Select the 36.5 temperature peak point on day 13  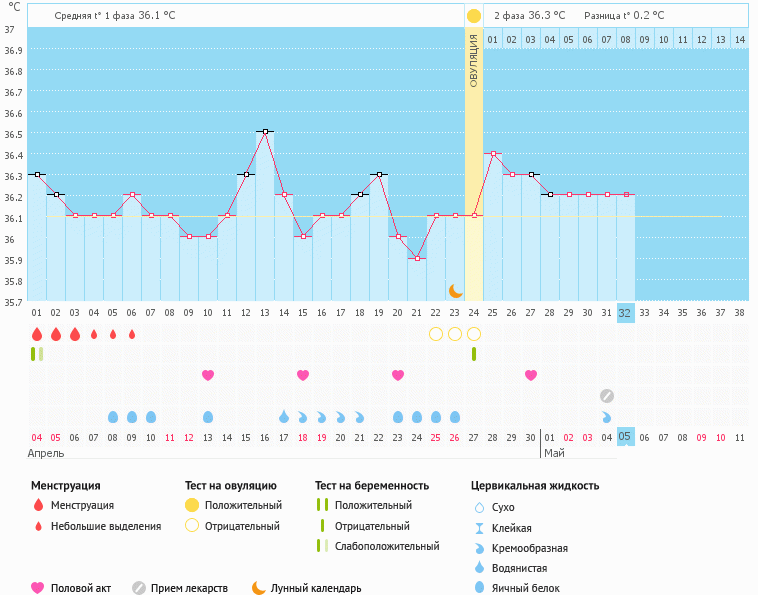click(265, 131)
